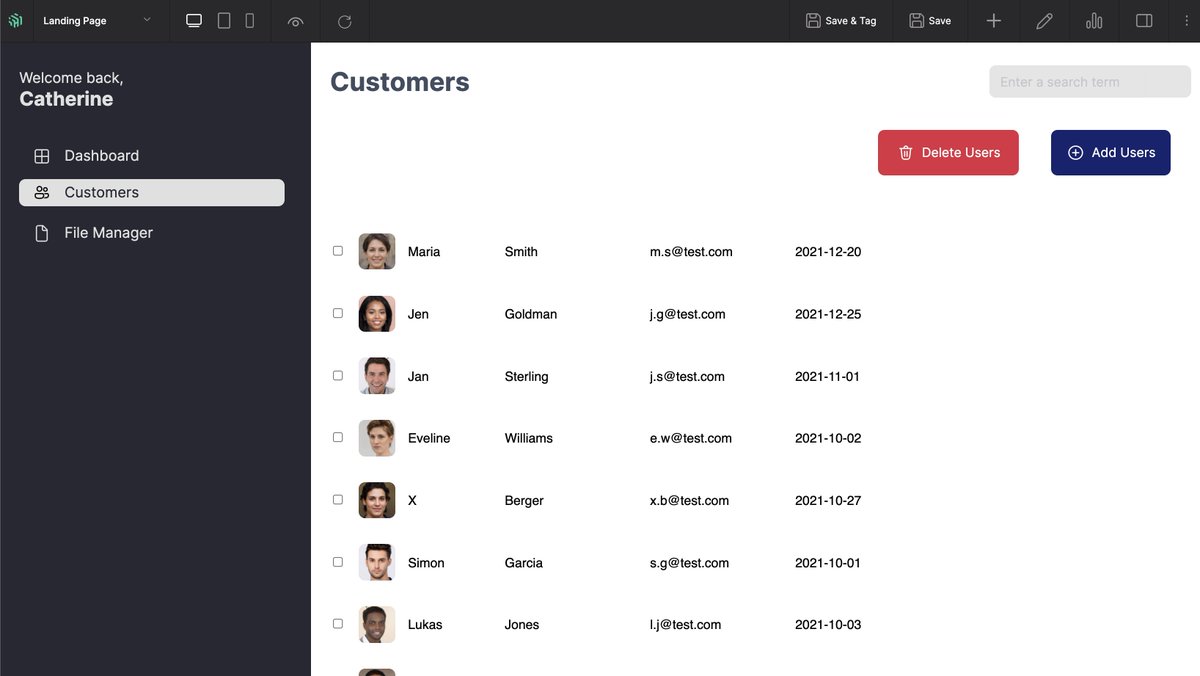Click Jen's avatar photo
1200x676 pixels.
pyautogui.click(x=377, y=314)
